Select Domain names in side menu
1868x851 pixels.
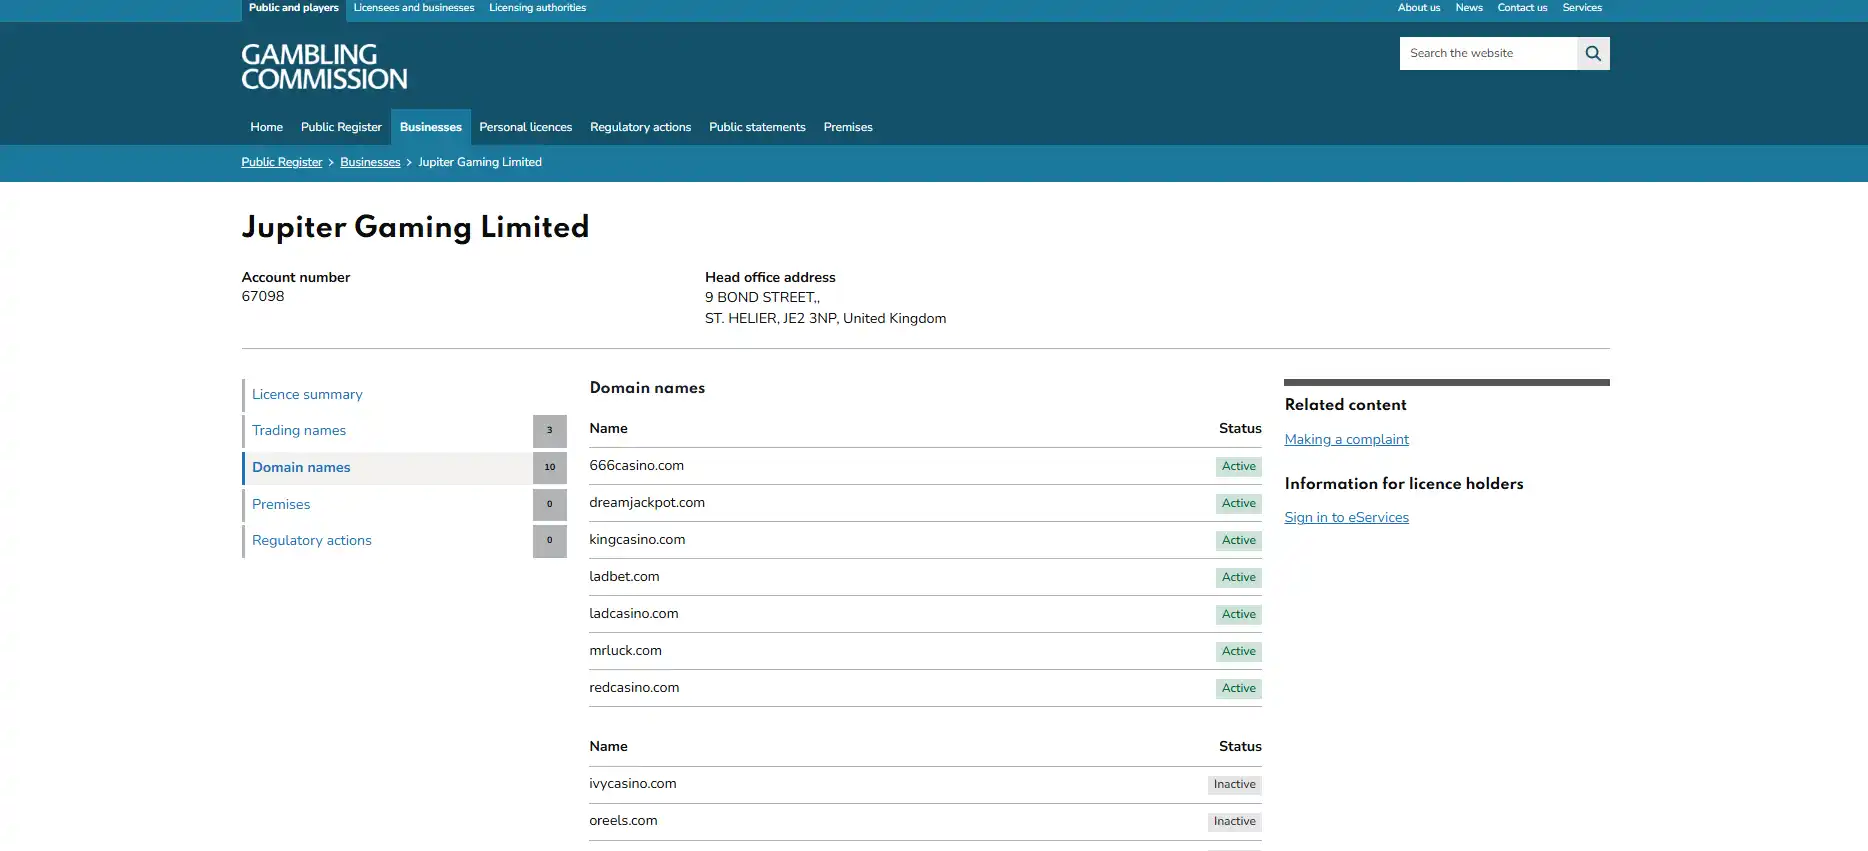pyautogui.click(x=405, y=468)
